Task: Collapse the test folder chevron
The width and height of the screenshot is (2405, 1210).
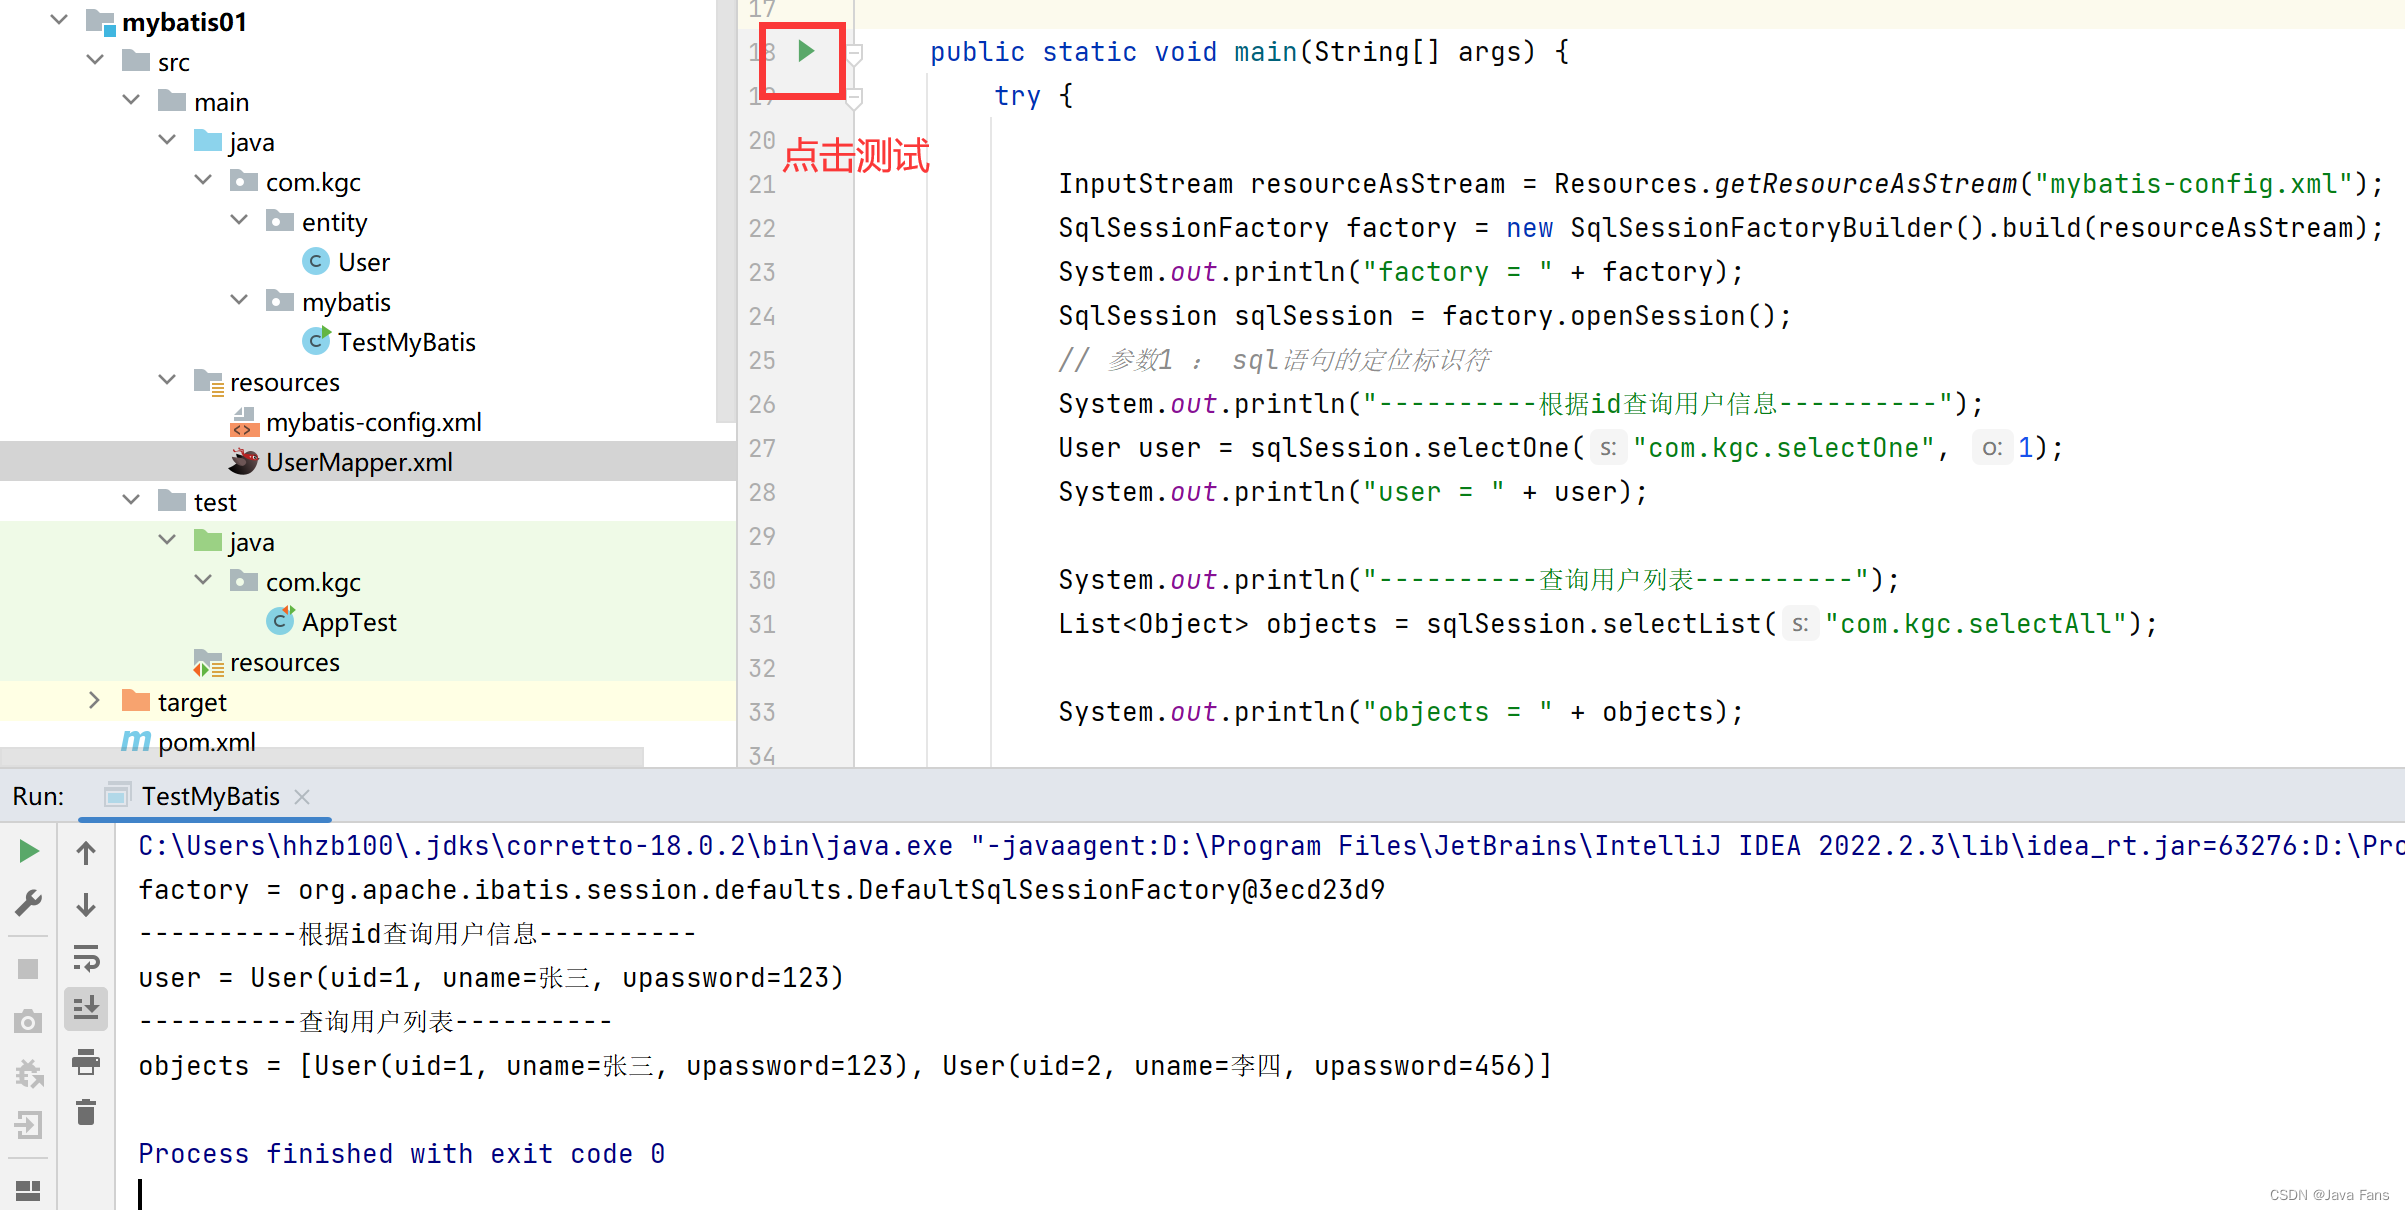Action: 131,500
